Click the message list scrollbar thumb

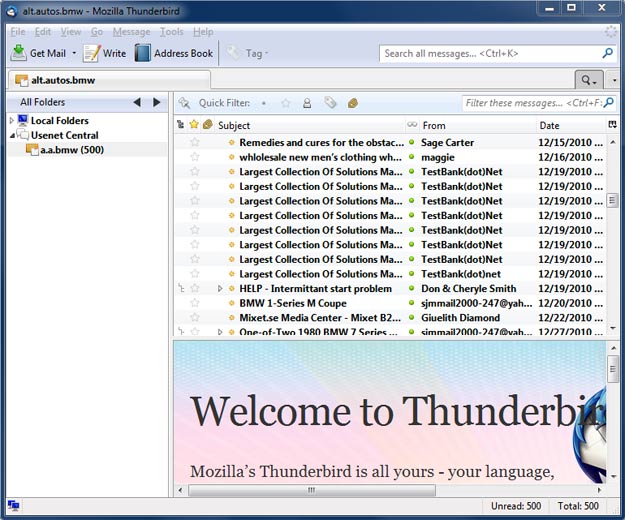(612, 200)
